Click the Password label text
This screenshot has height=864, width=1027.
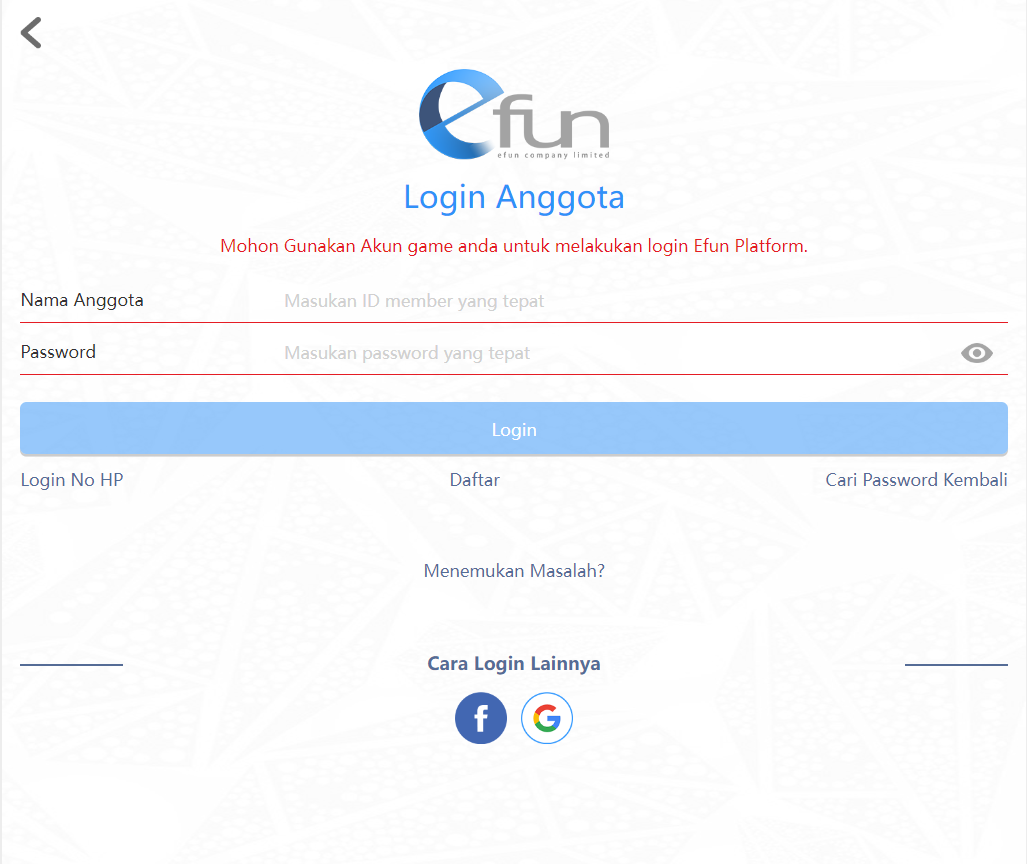[x=58, y=352]
